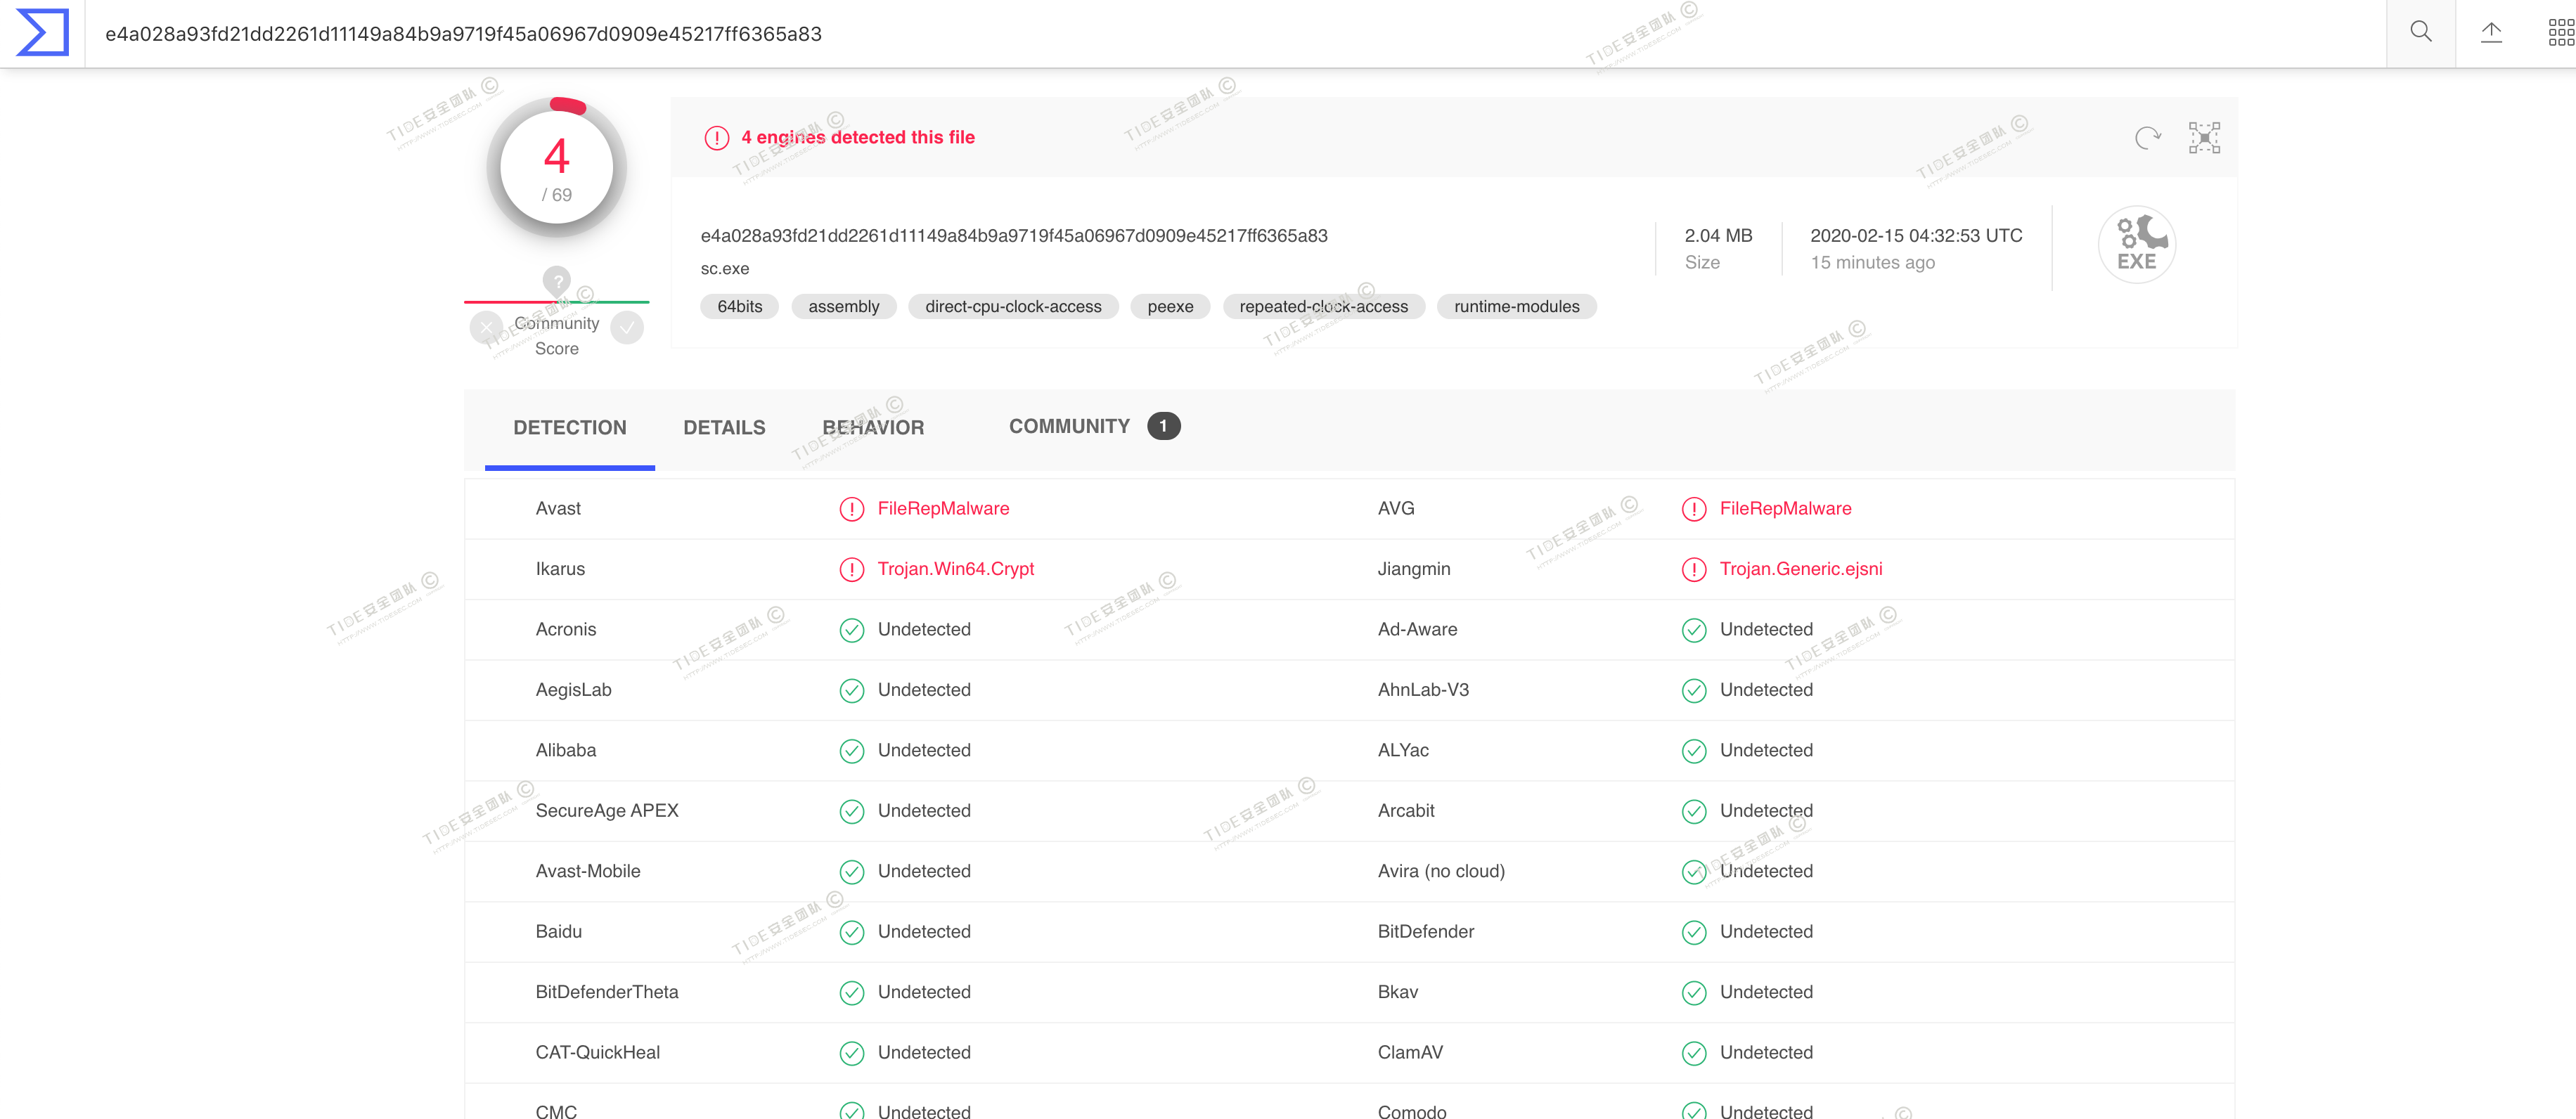Click the reanalyze refresh icon
This screenshot has height=1119, width=2576.
[2147, 138]
